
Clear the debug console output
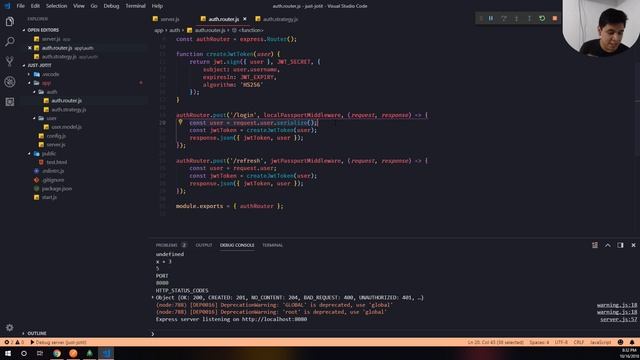point(595,245)
